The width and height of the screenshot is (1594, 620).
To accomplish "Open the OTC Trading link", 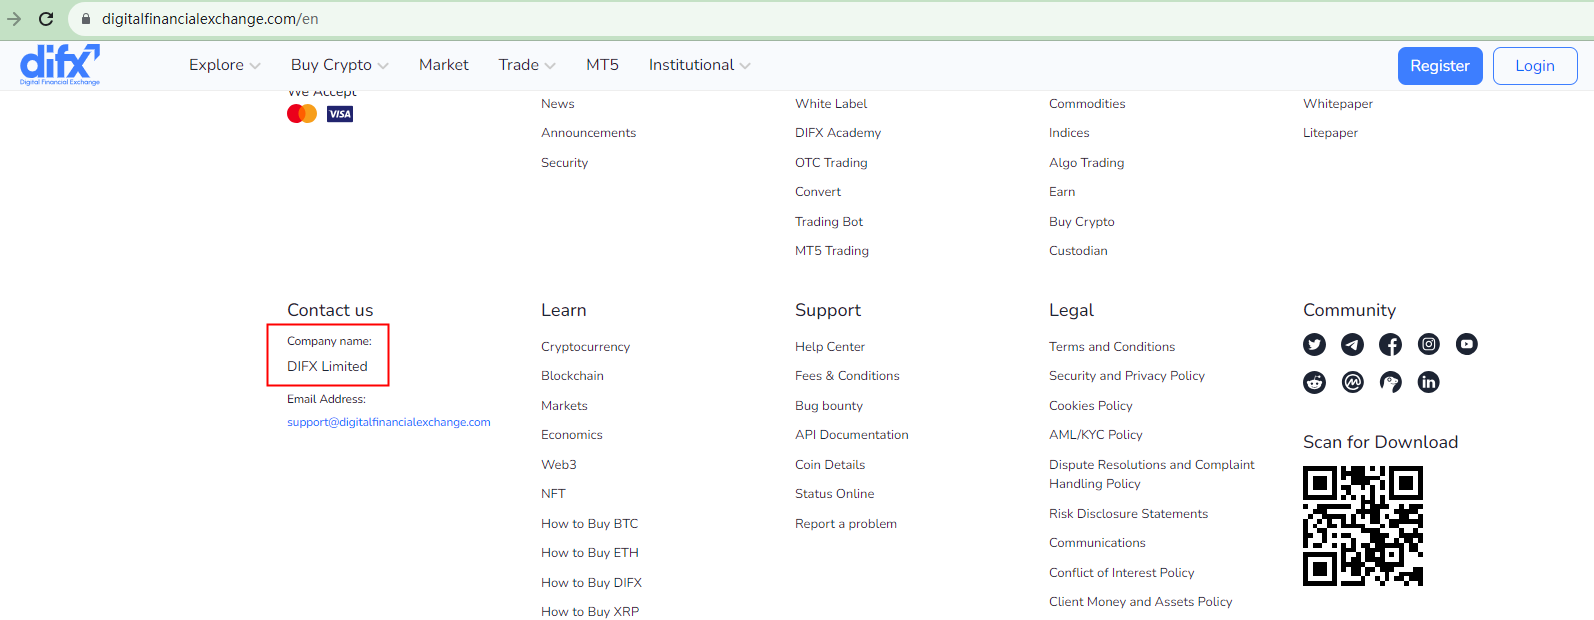I will point(831,163).
